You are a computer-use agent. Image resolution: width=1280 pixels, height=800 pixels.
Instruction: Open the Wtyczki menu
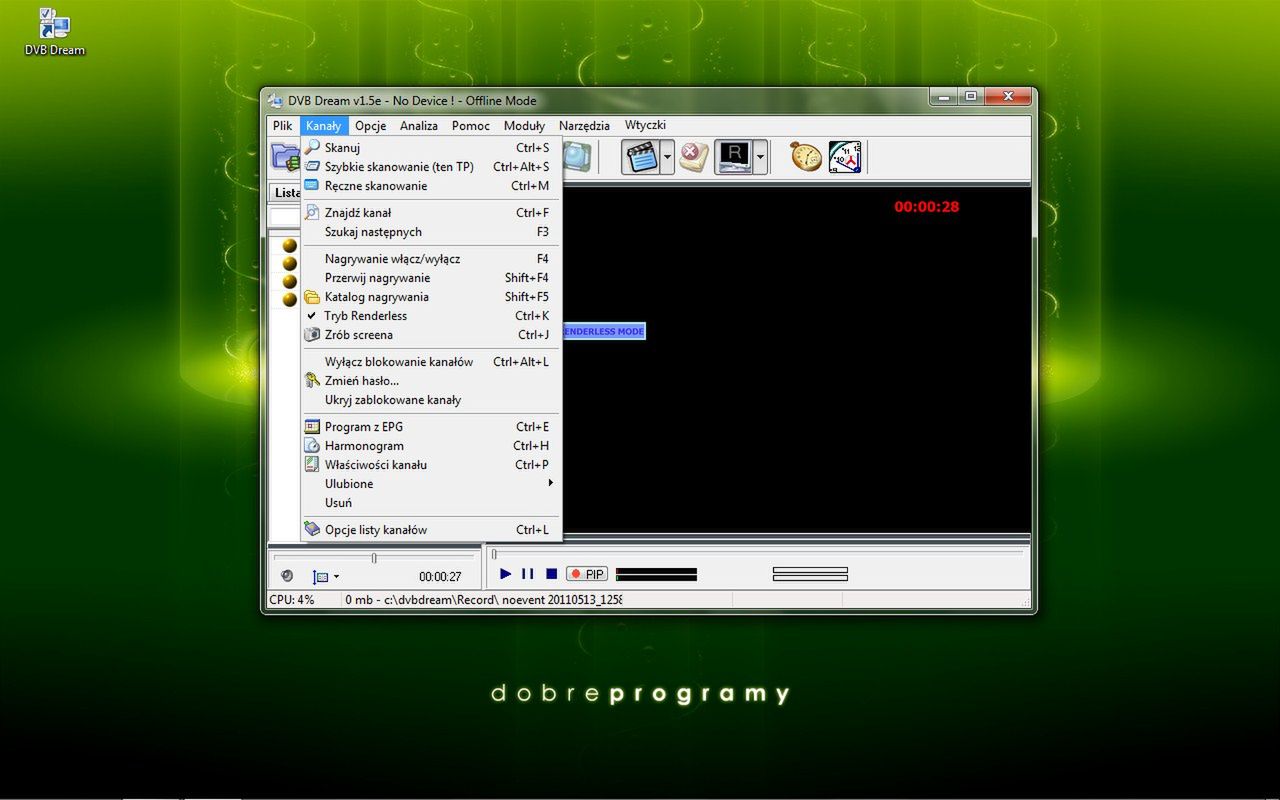645,126
